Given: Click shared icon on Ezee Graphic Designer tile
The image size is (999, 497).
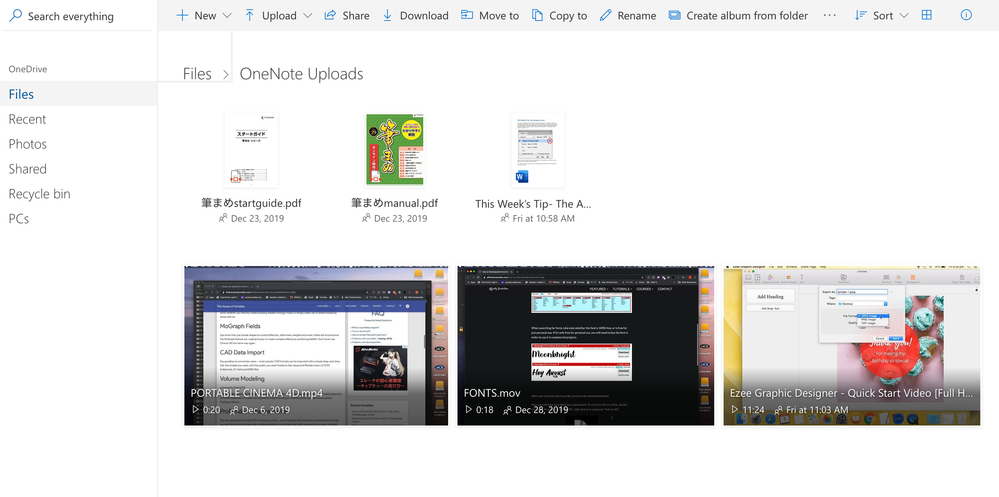Looking at the screenshot, I should point(778,410).
